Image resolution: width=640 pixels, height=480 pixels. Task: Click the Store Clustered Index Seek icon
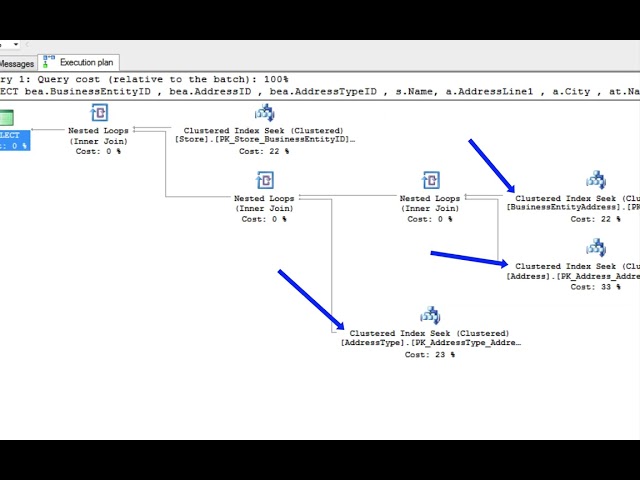coord(264,113)
